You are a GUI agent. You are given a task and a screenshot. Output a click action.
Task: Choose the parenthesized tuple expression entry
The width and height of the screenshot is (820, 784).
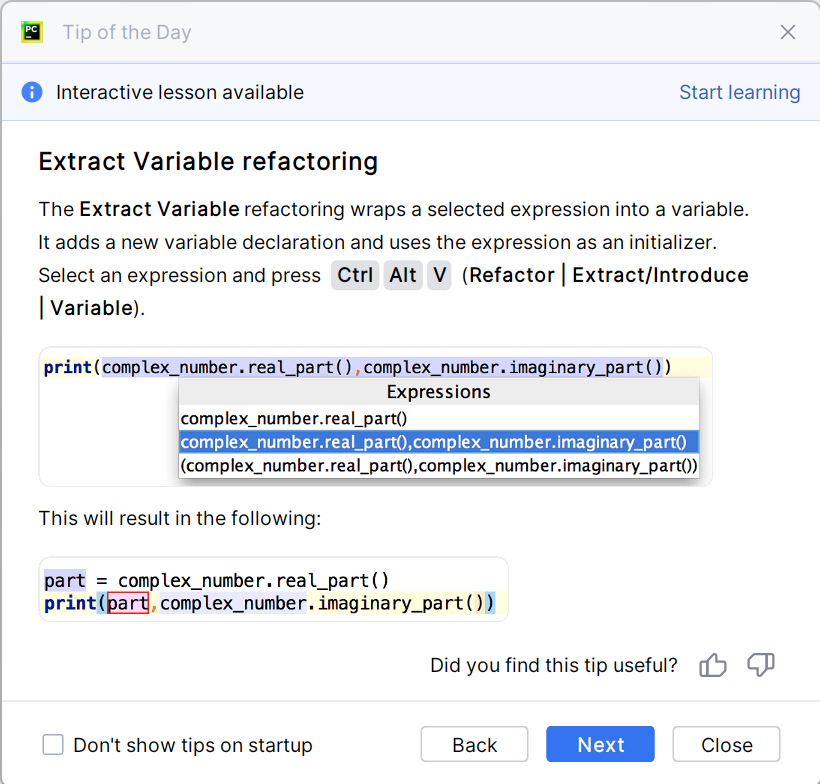[x=438, y=465]
